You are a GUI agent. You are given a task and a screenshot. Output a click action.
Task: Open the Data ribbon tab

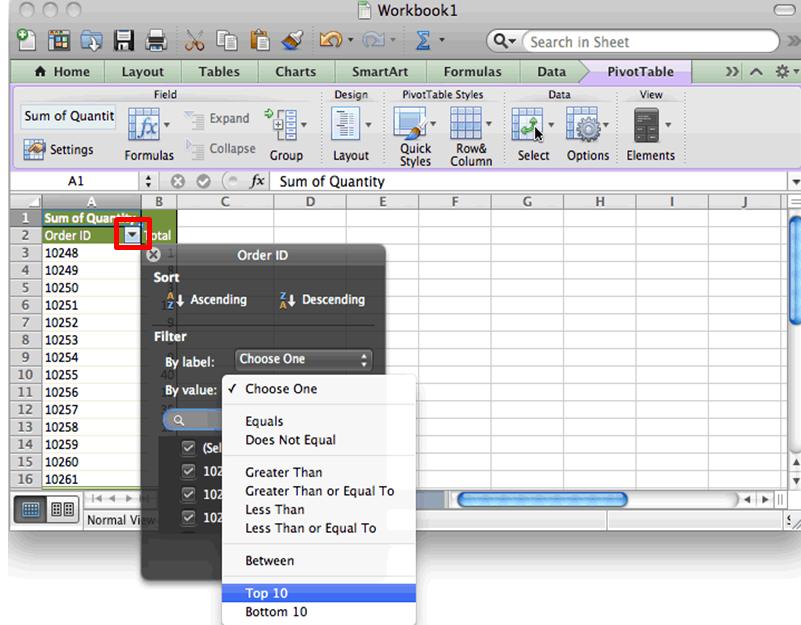pyautogui.click(x=551, y=72)
